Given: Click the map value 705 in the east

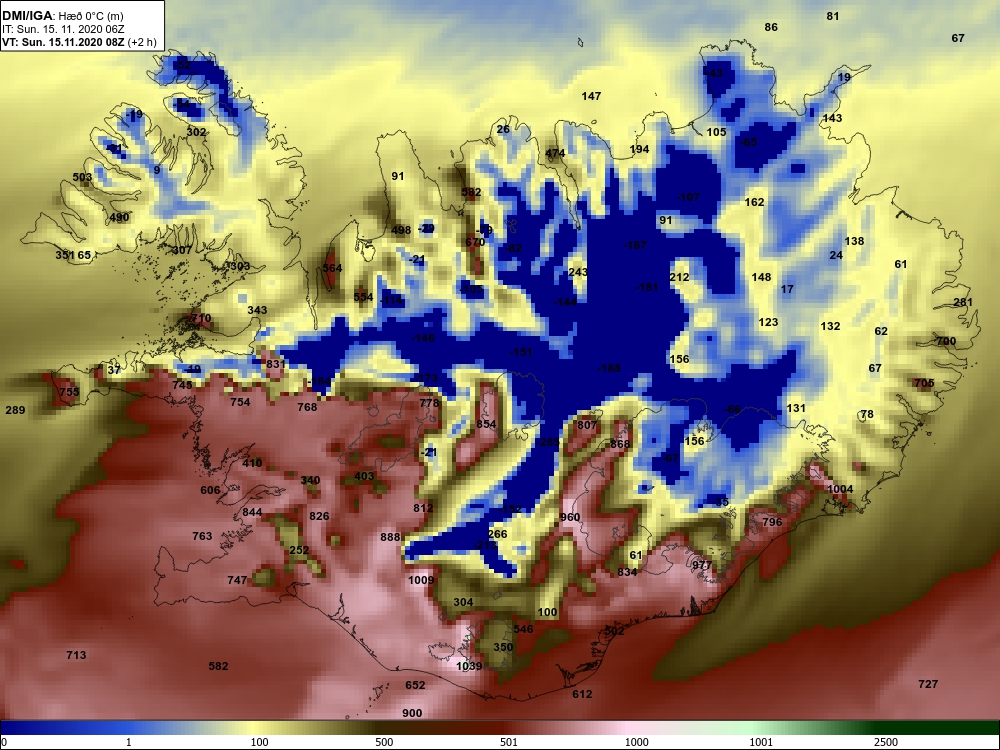Looking at the screenshot, I should [x=924, y=383].
